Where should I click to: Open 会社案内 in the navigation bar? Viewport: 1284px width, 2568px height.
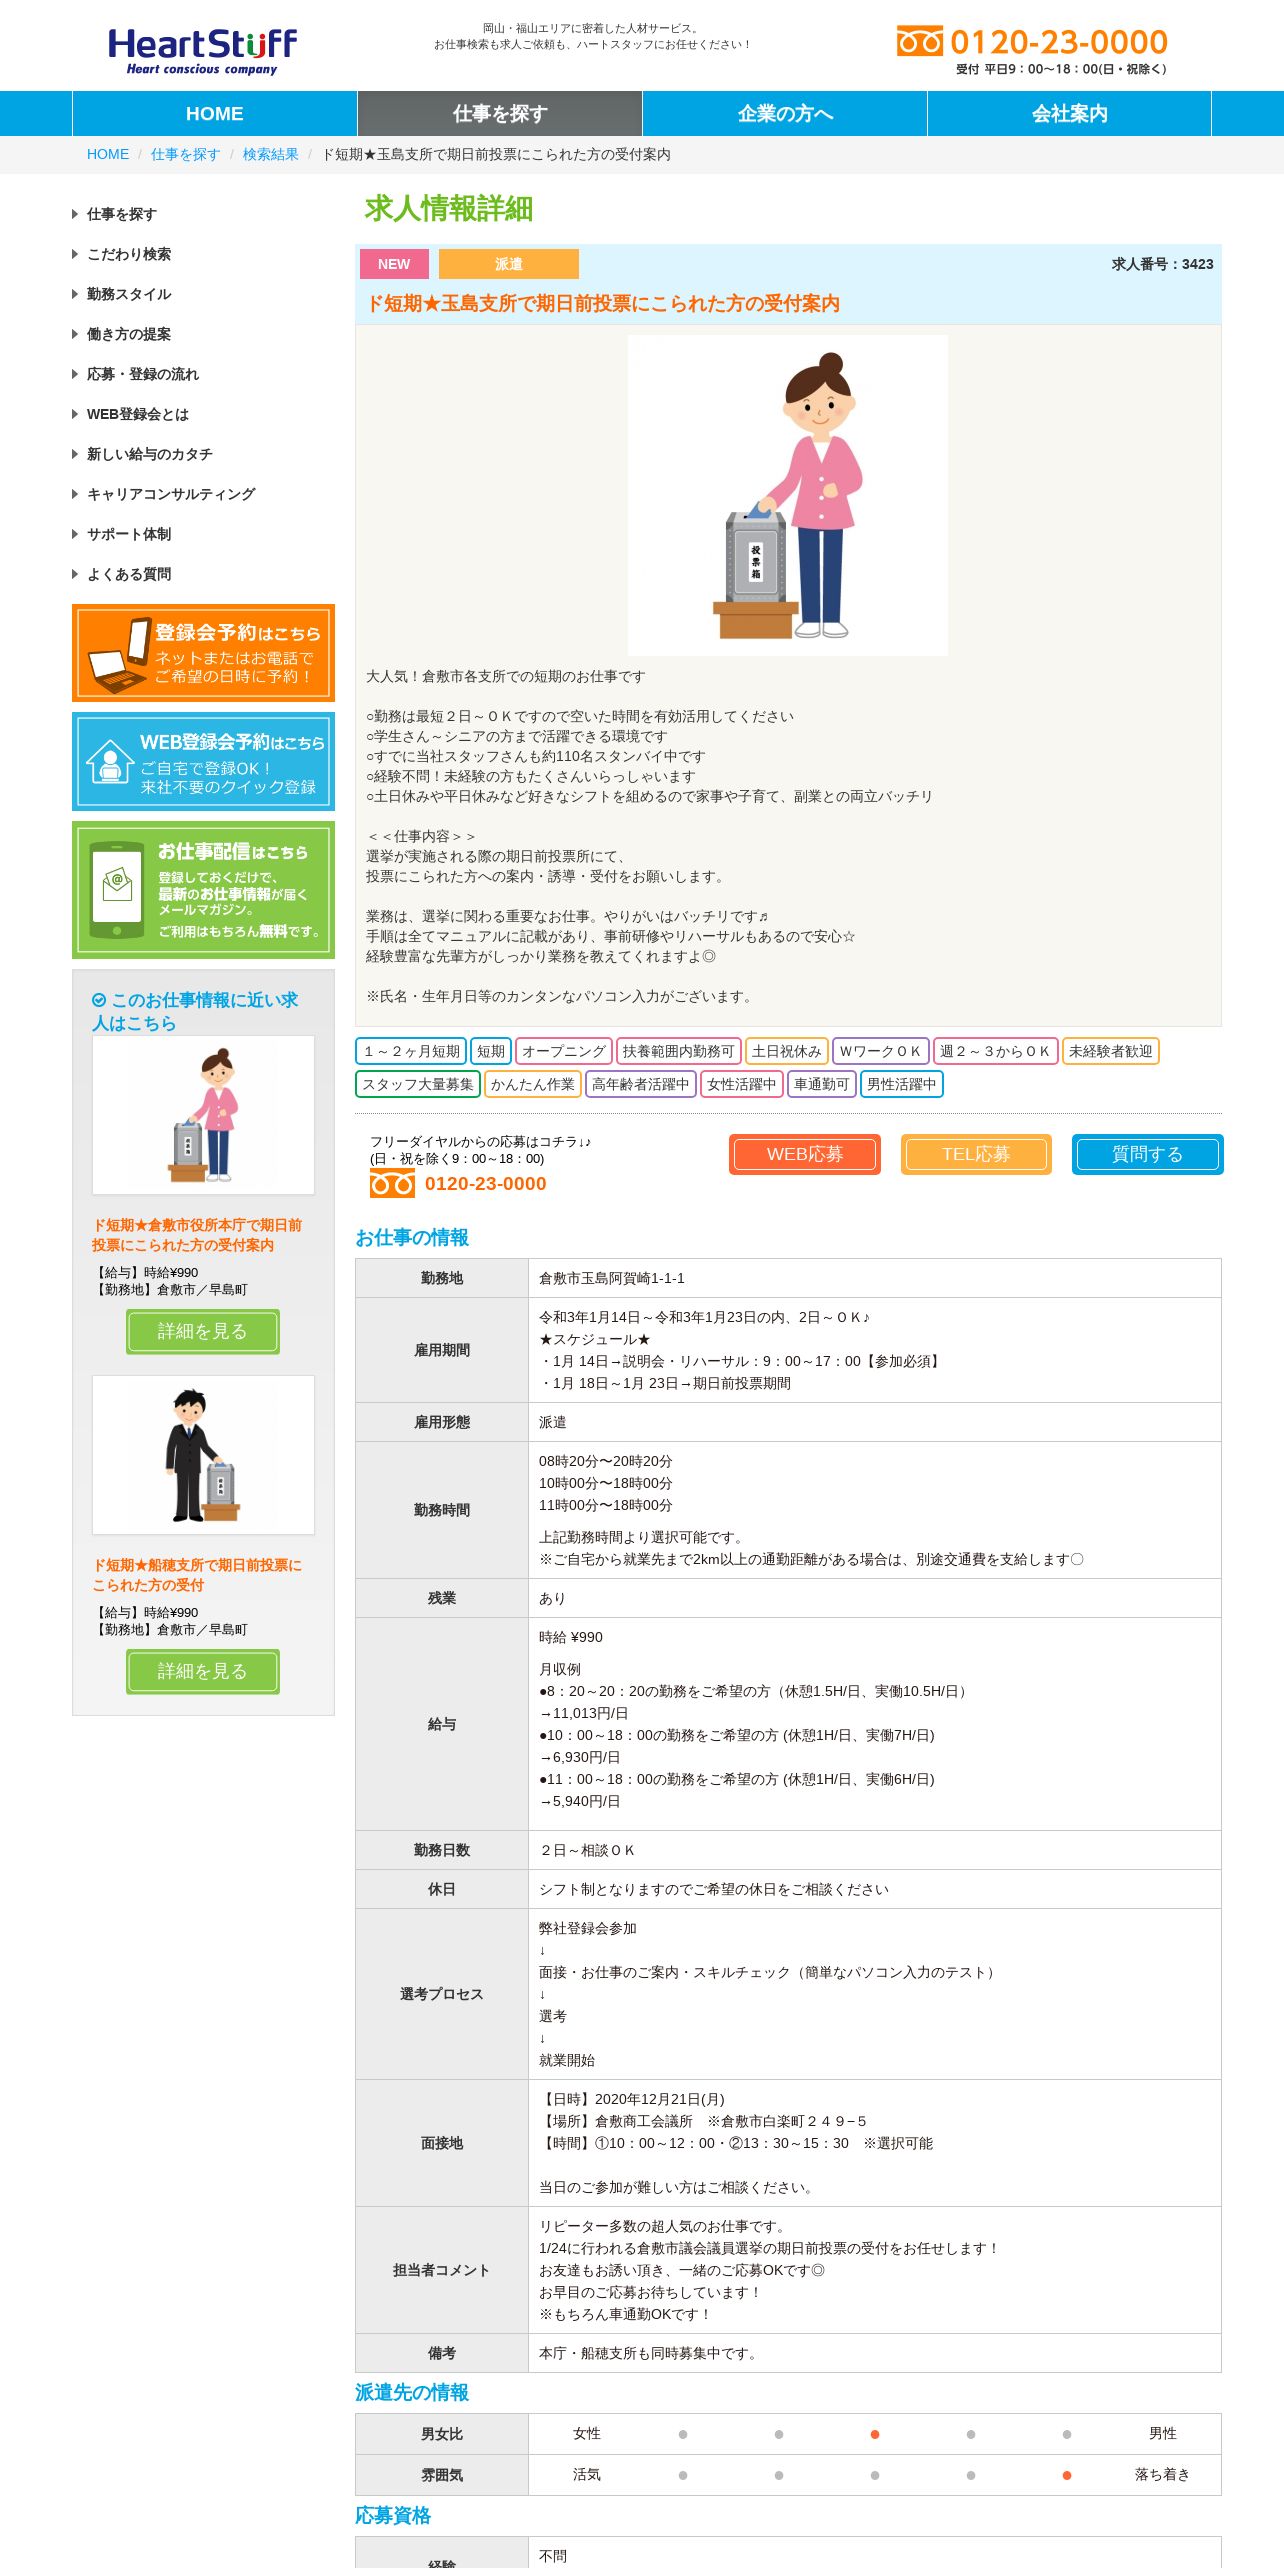tap(1069, 114)
